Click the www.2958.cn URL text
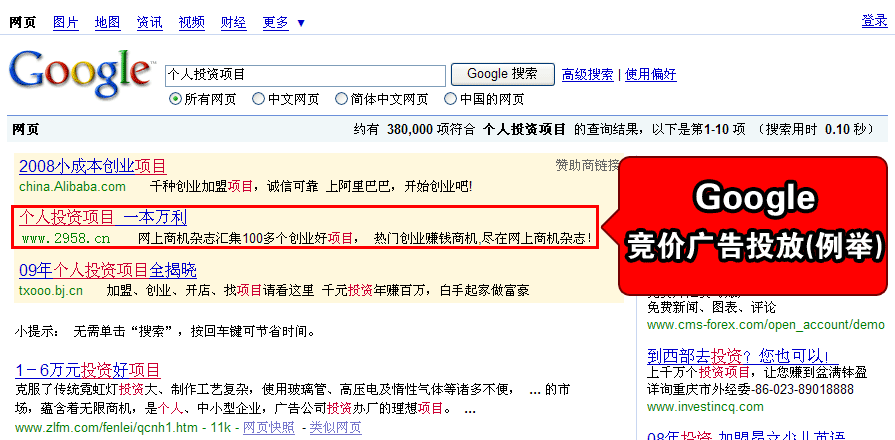895x440 pixels. [x=66, y=239]
